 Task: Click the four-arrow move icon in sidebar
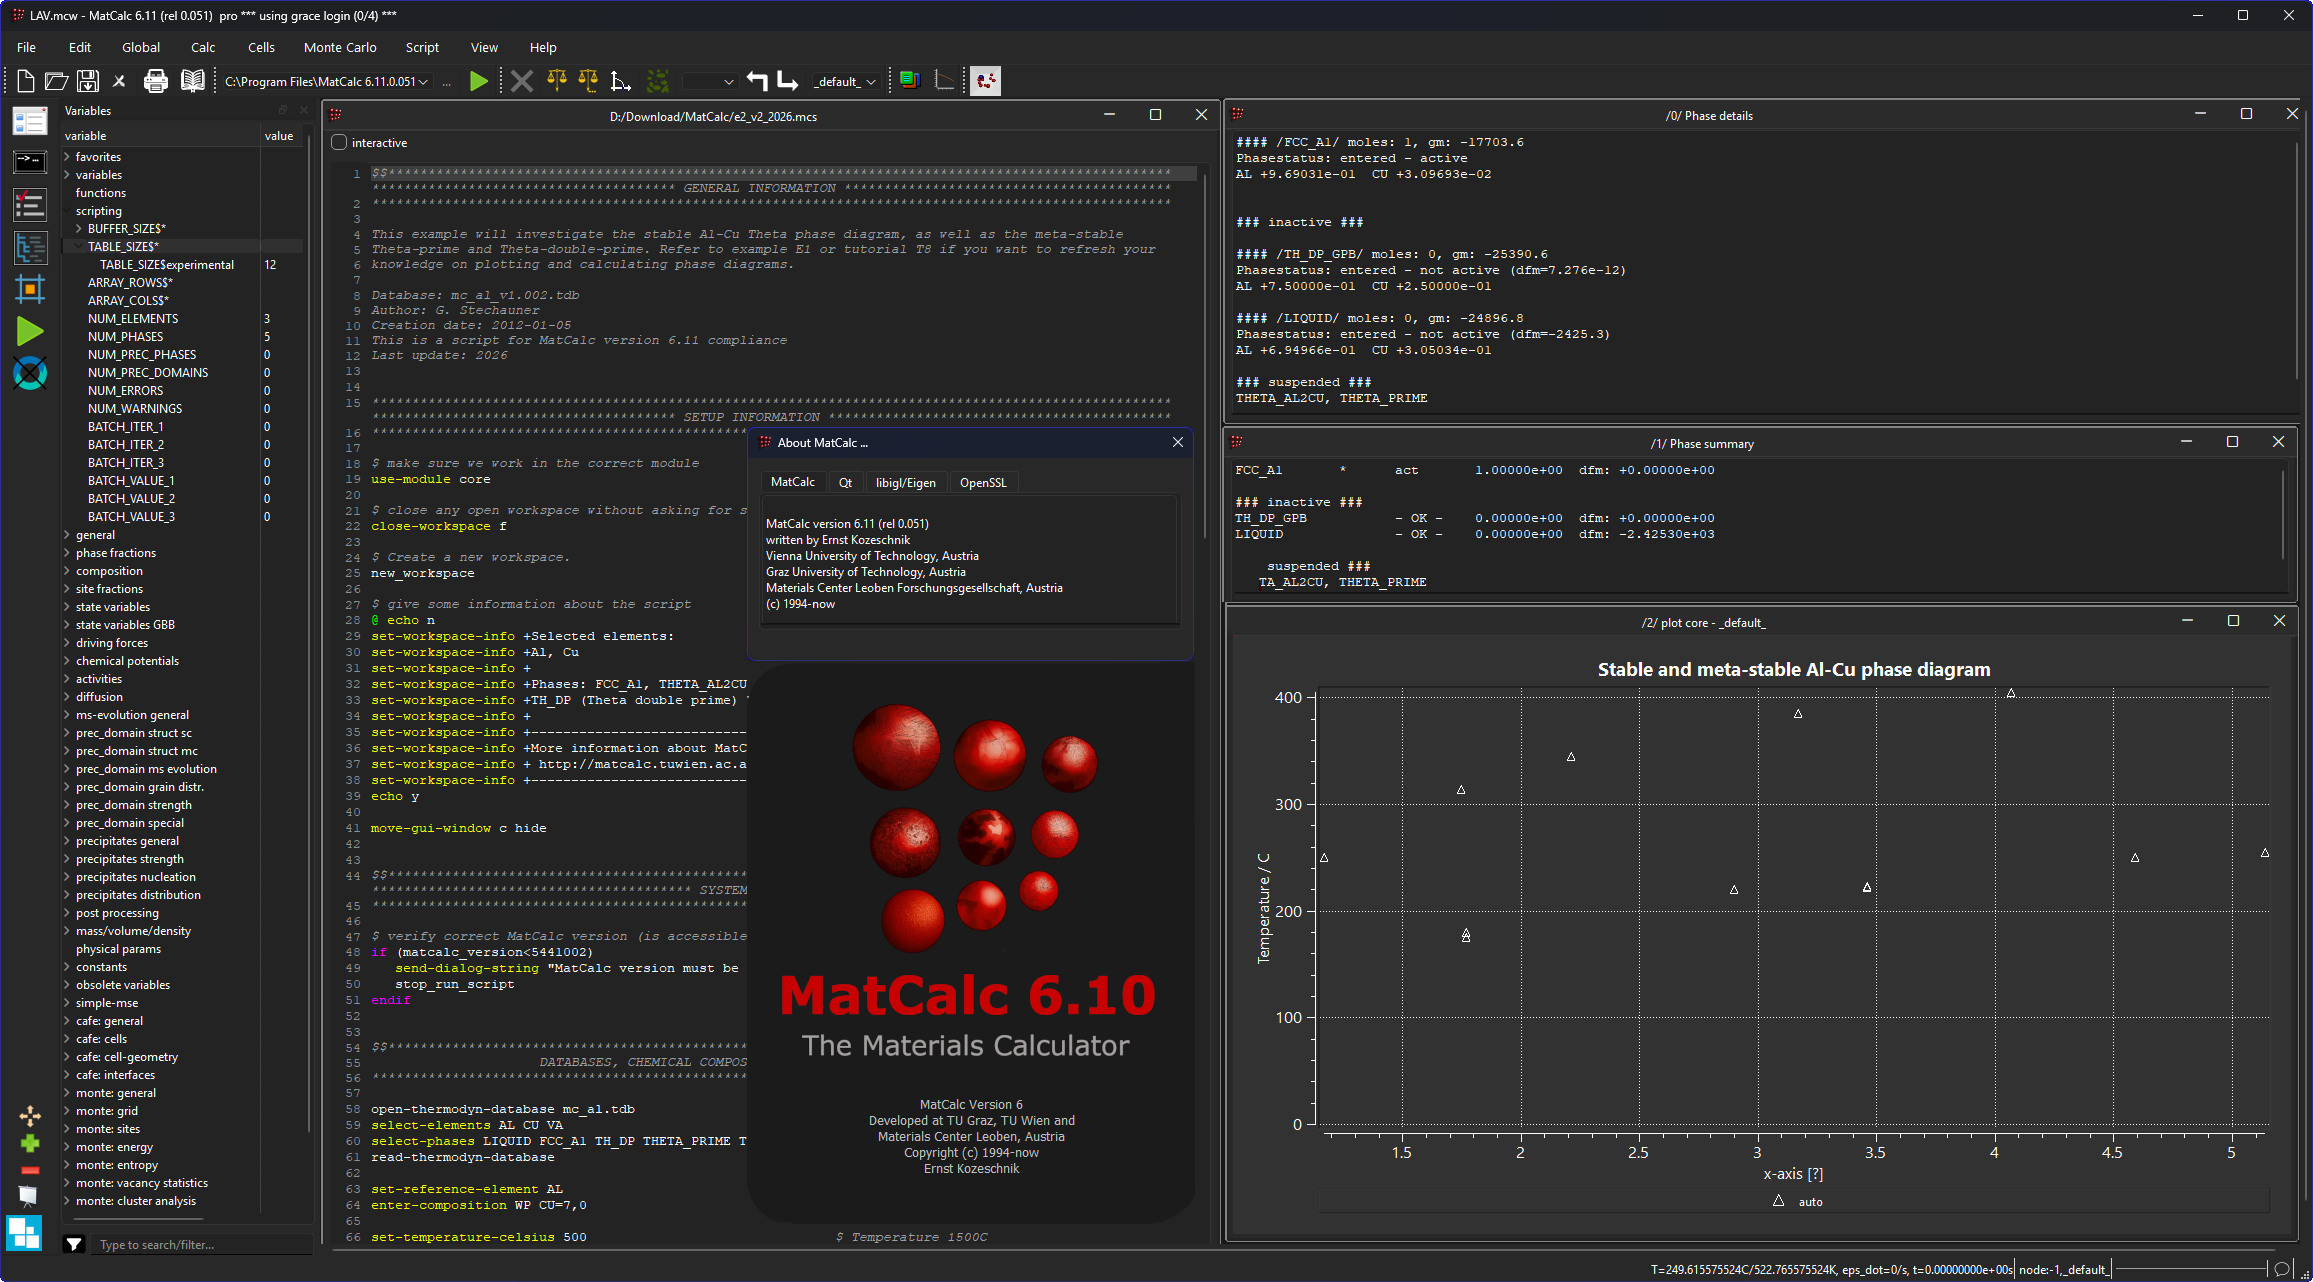click(30, 1116)
